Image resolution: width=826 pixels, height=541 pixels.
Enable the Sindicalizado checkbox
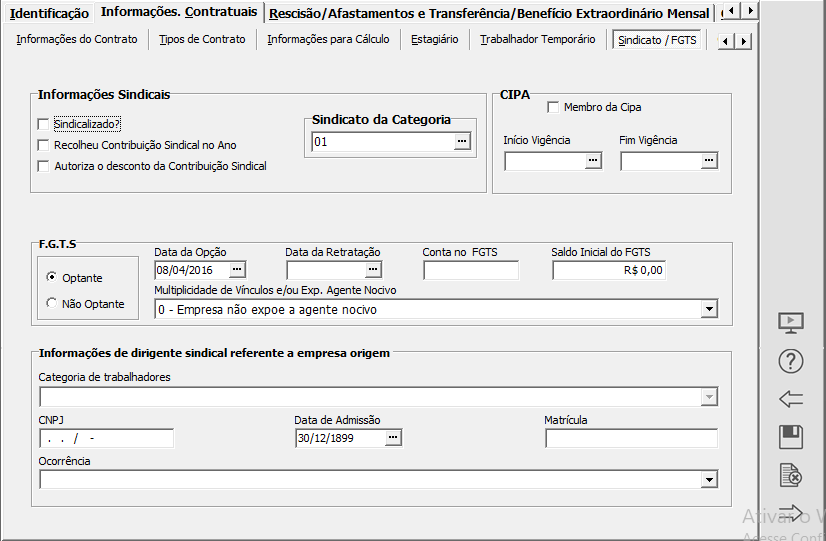click(43, 125)
